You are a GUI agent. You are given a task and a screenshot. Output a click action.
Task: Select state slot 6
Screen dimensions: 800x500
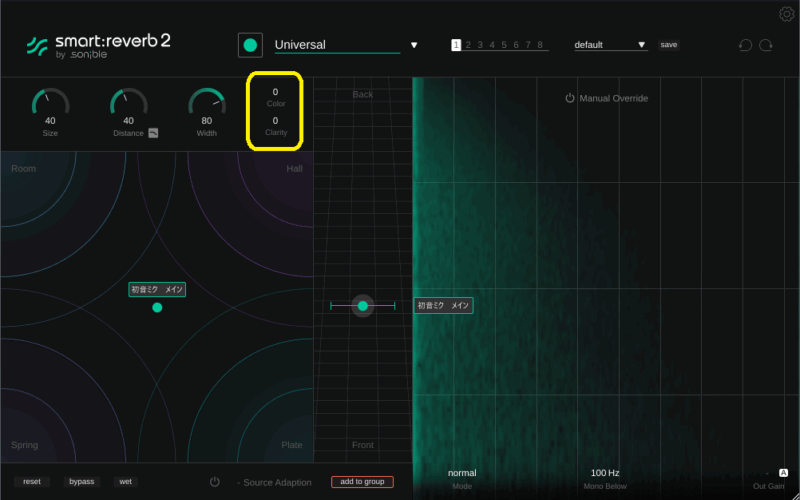click(516, 45)
